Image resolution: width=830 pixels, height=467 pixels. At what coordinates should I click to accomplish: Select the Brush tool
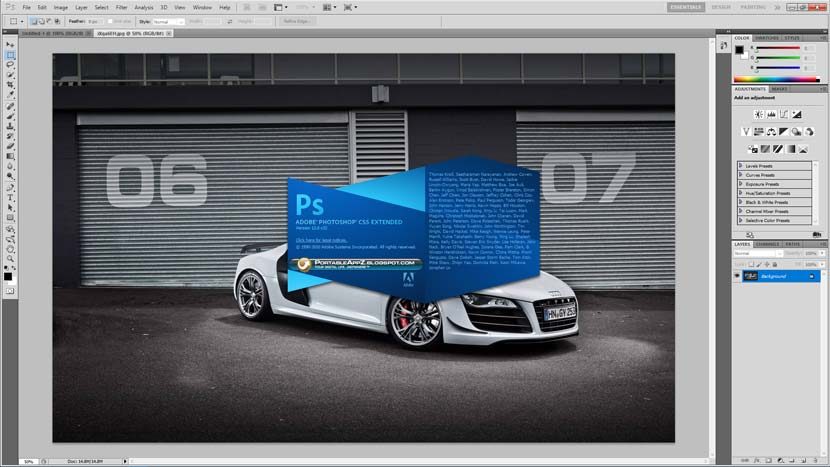click(x=10, y=116)
